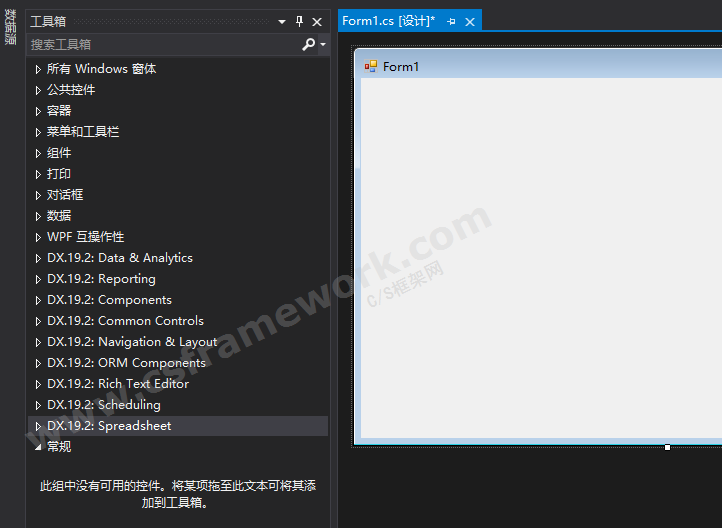This screenshot has height=528, width=722.
Task: Open the DX.19.2: Reporting category
Action: click(101, 279)
